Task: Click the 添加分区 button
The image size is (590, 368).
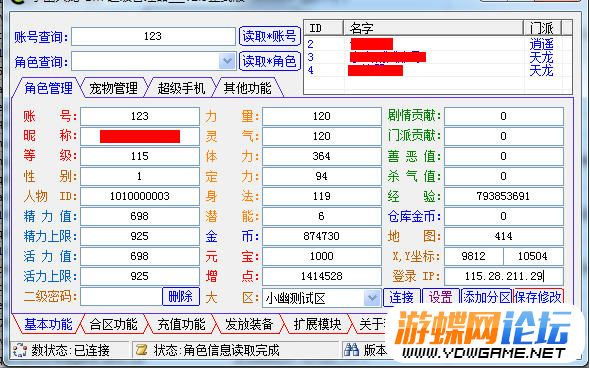Action: pyautogui.click(x=486, y=298)
